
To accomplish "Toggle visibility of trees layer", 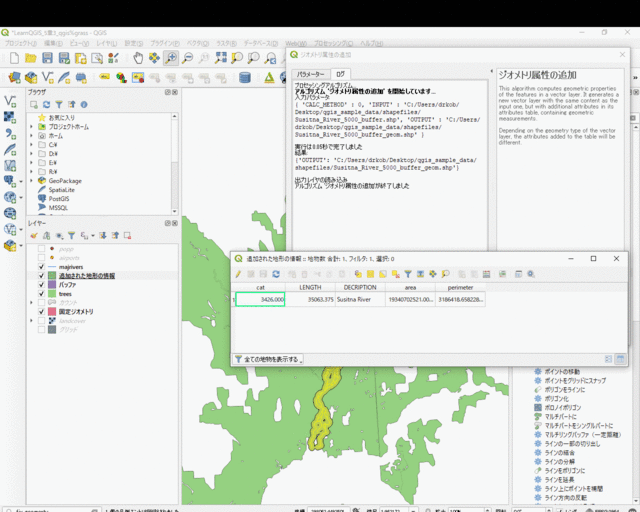I will (x=41, y=294).
